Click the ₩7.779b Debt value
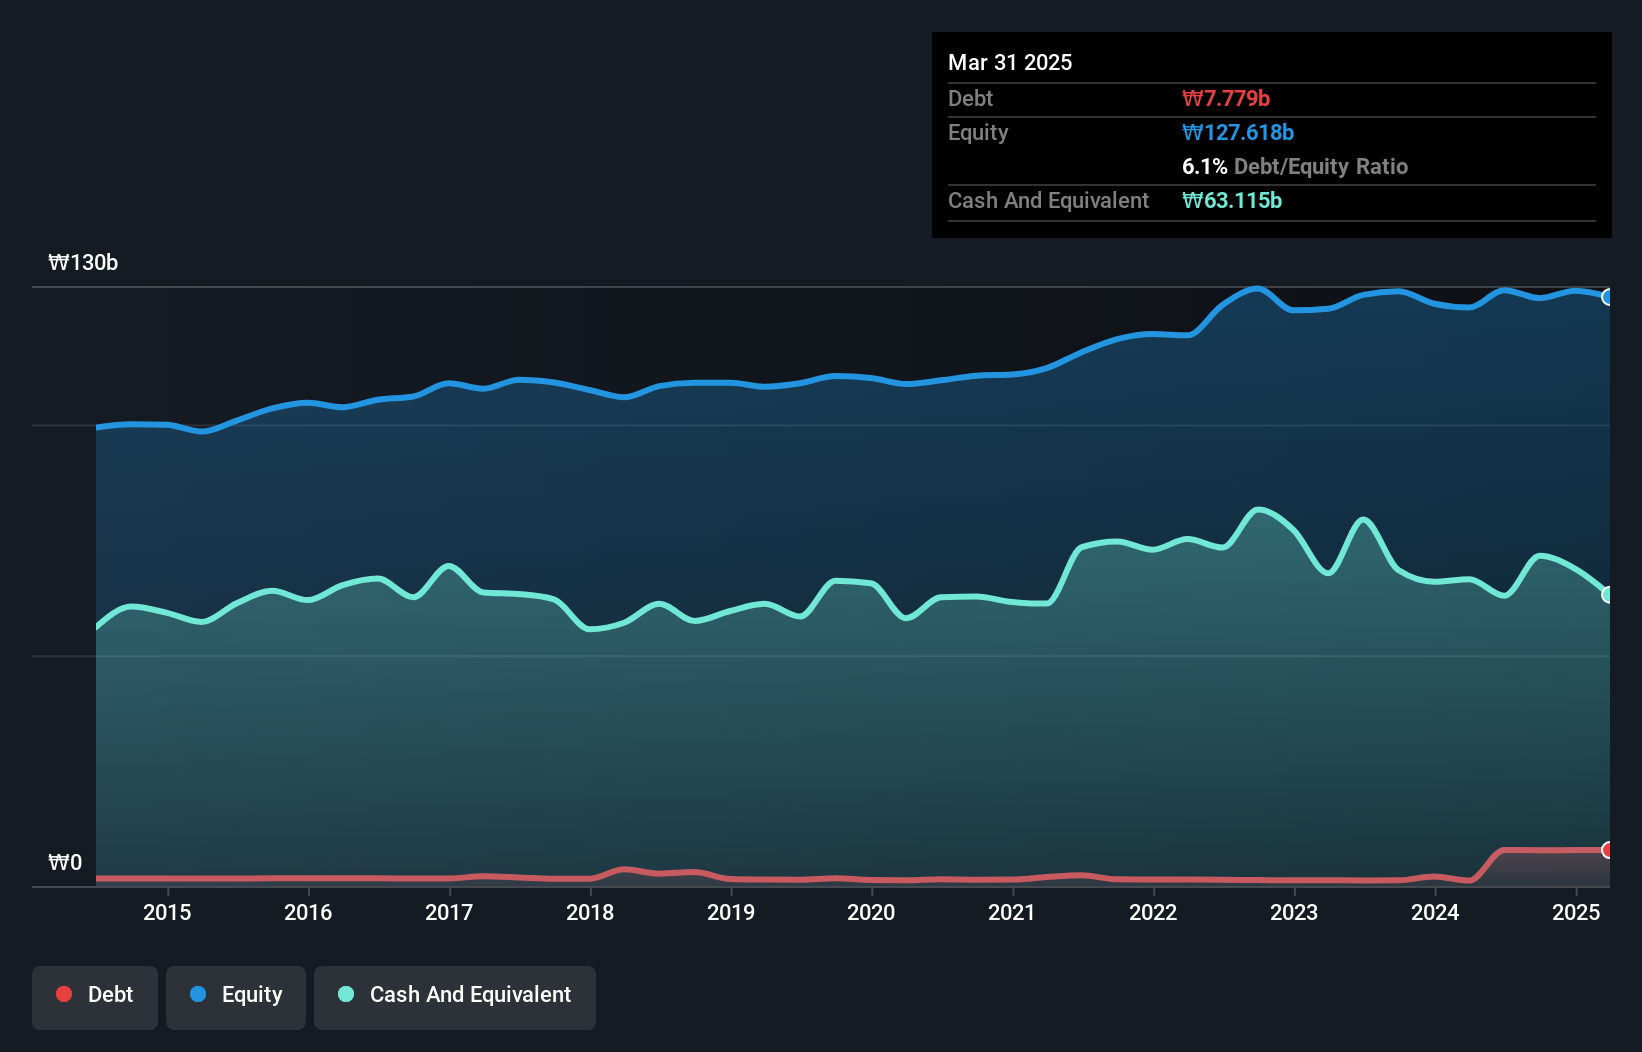 pyautogui.click(x=1226, y=98)
